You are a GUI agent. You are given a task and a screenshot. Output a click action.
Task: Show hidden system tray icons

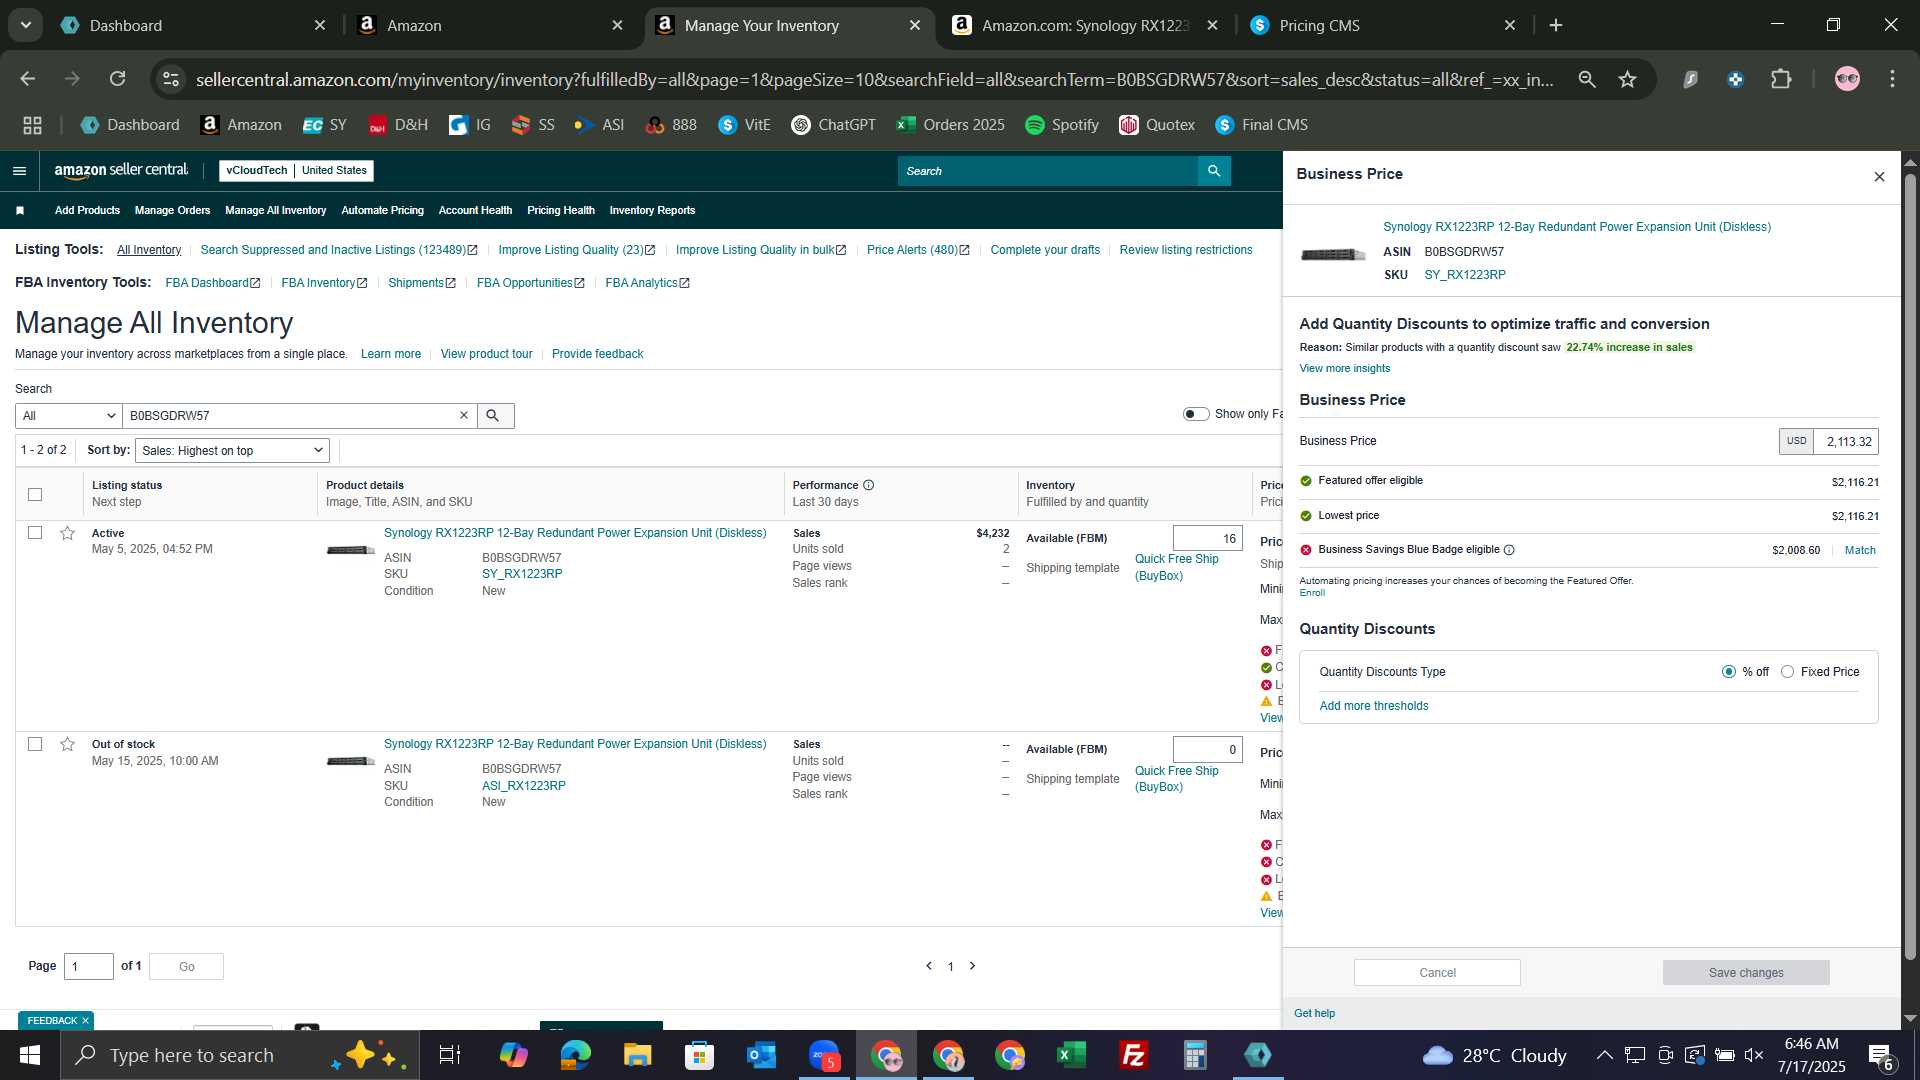click(x=1604, y=1055)
